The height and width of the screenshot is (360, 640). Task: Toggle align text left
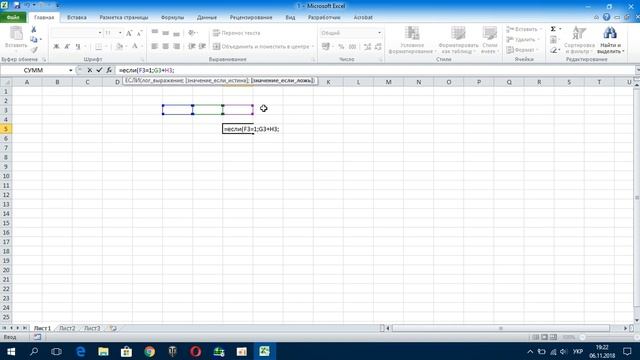pyautogui.click(x=155, y=47)
